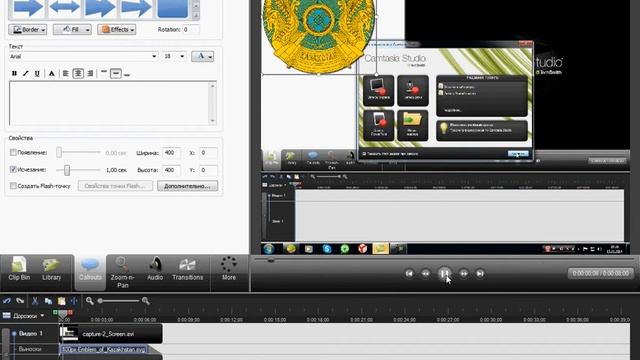Click the timeline zoom slider handle
640x360 pixels.
point(100,301)
